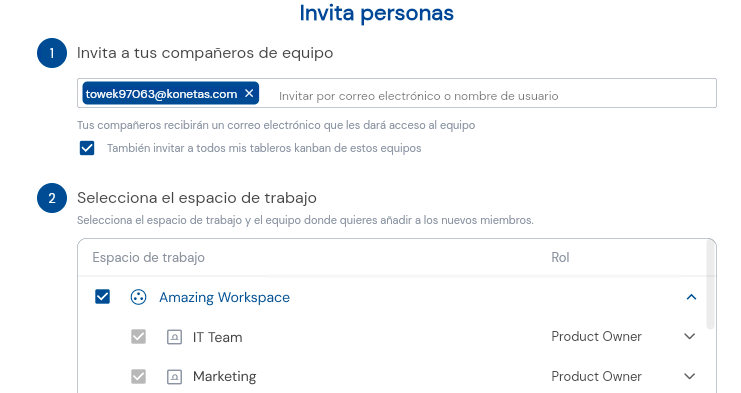Toggle the IT Team checkbox
Viewport: 741px width, 393px height.
click(138, 337)
